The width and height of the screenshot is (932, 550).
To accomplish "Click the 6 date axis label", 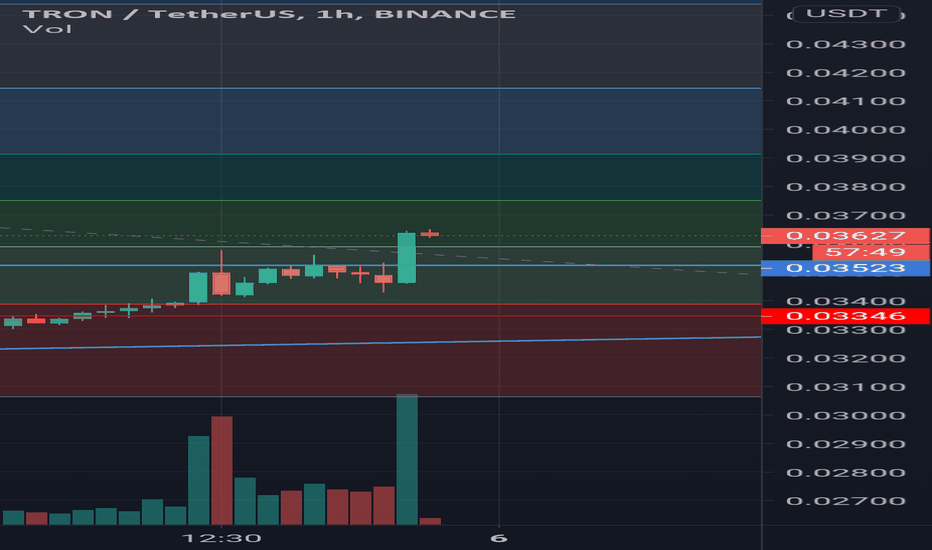I will pos(499,539).
